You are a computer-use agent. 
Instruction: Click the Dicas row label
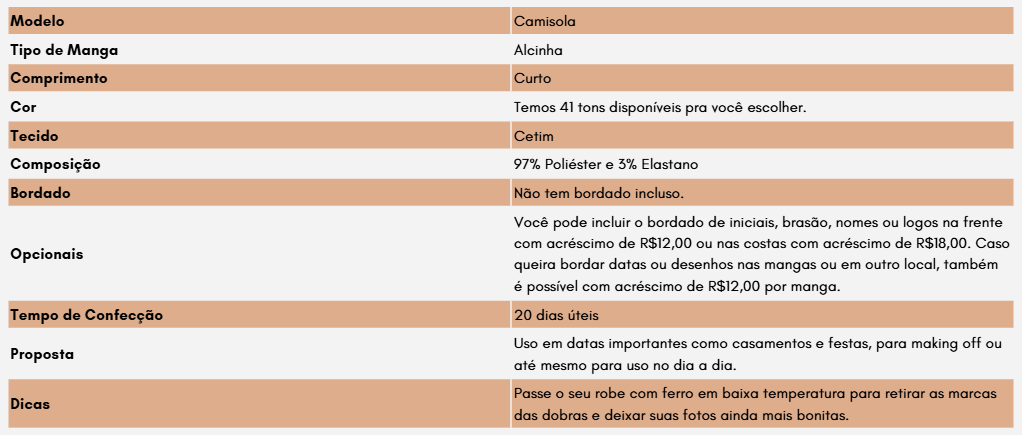coord(30,405)
